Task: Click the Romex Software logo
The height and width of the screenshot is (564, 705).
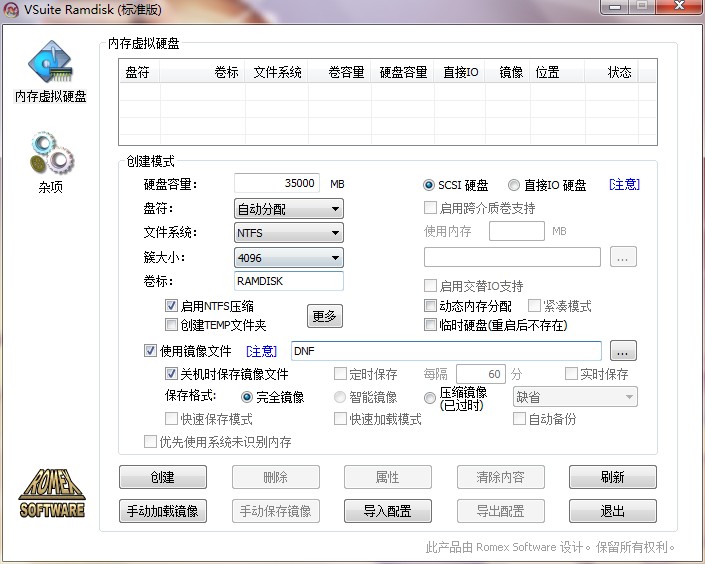Action: point(52,492)
